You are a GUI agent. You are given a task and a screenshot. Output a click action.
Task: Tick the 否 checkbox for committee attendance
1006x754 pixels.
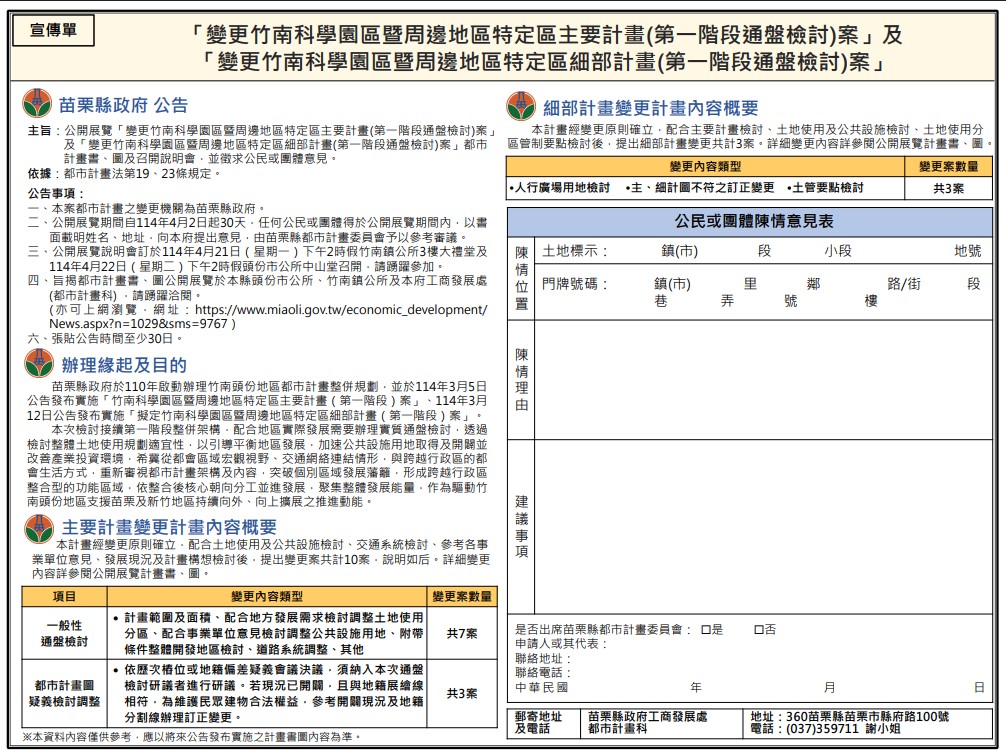759,630
